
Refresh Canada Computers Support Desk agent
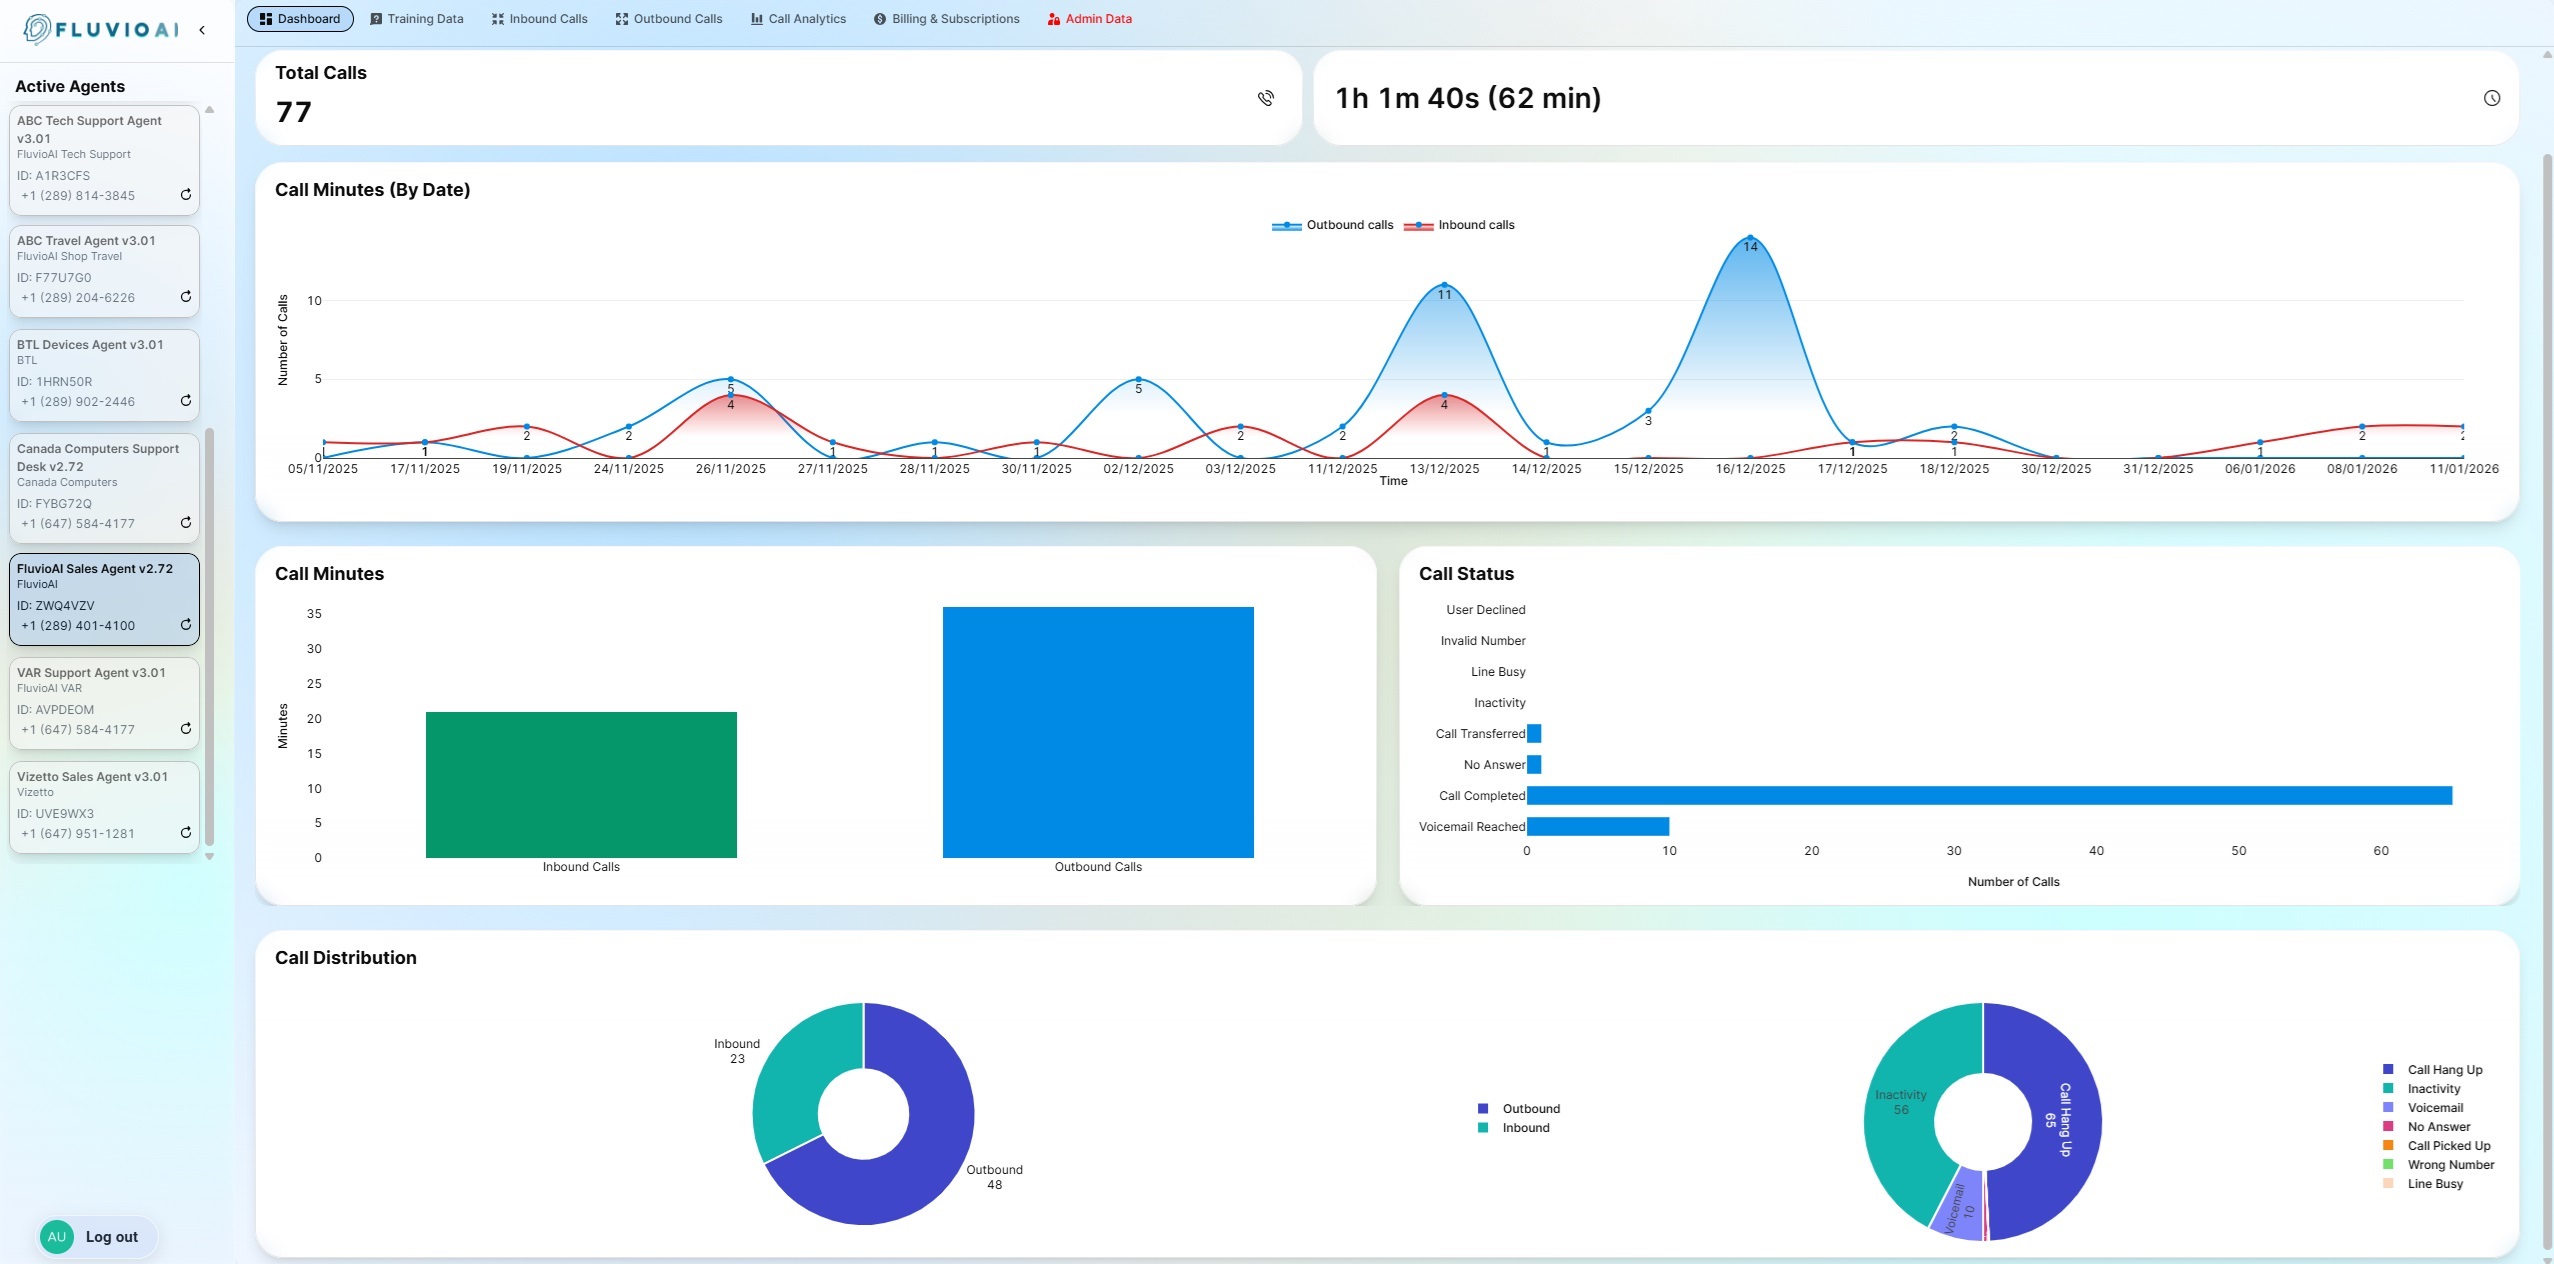[186, 523]
